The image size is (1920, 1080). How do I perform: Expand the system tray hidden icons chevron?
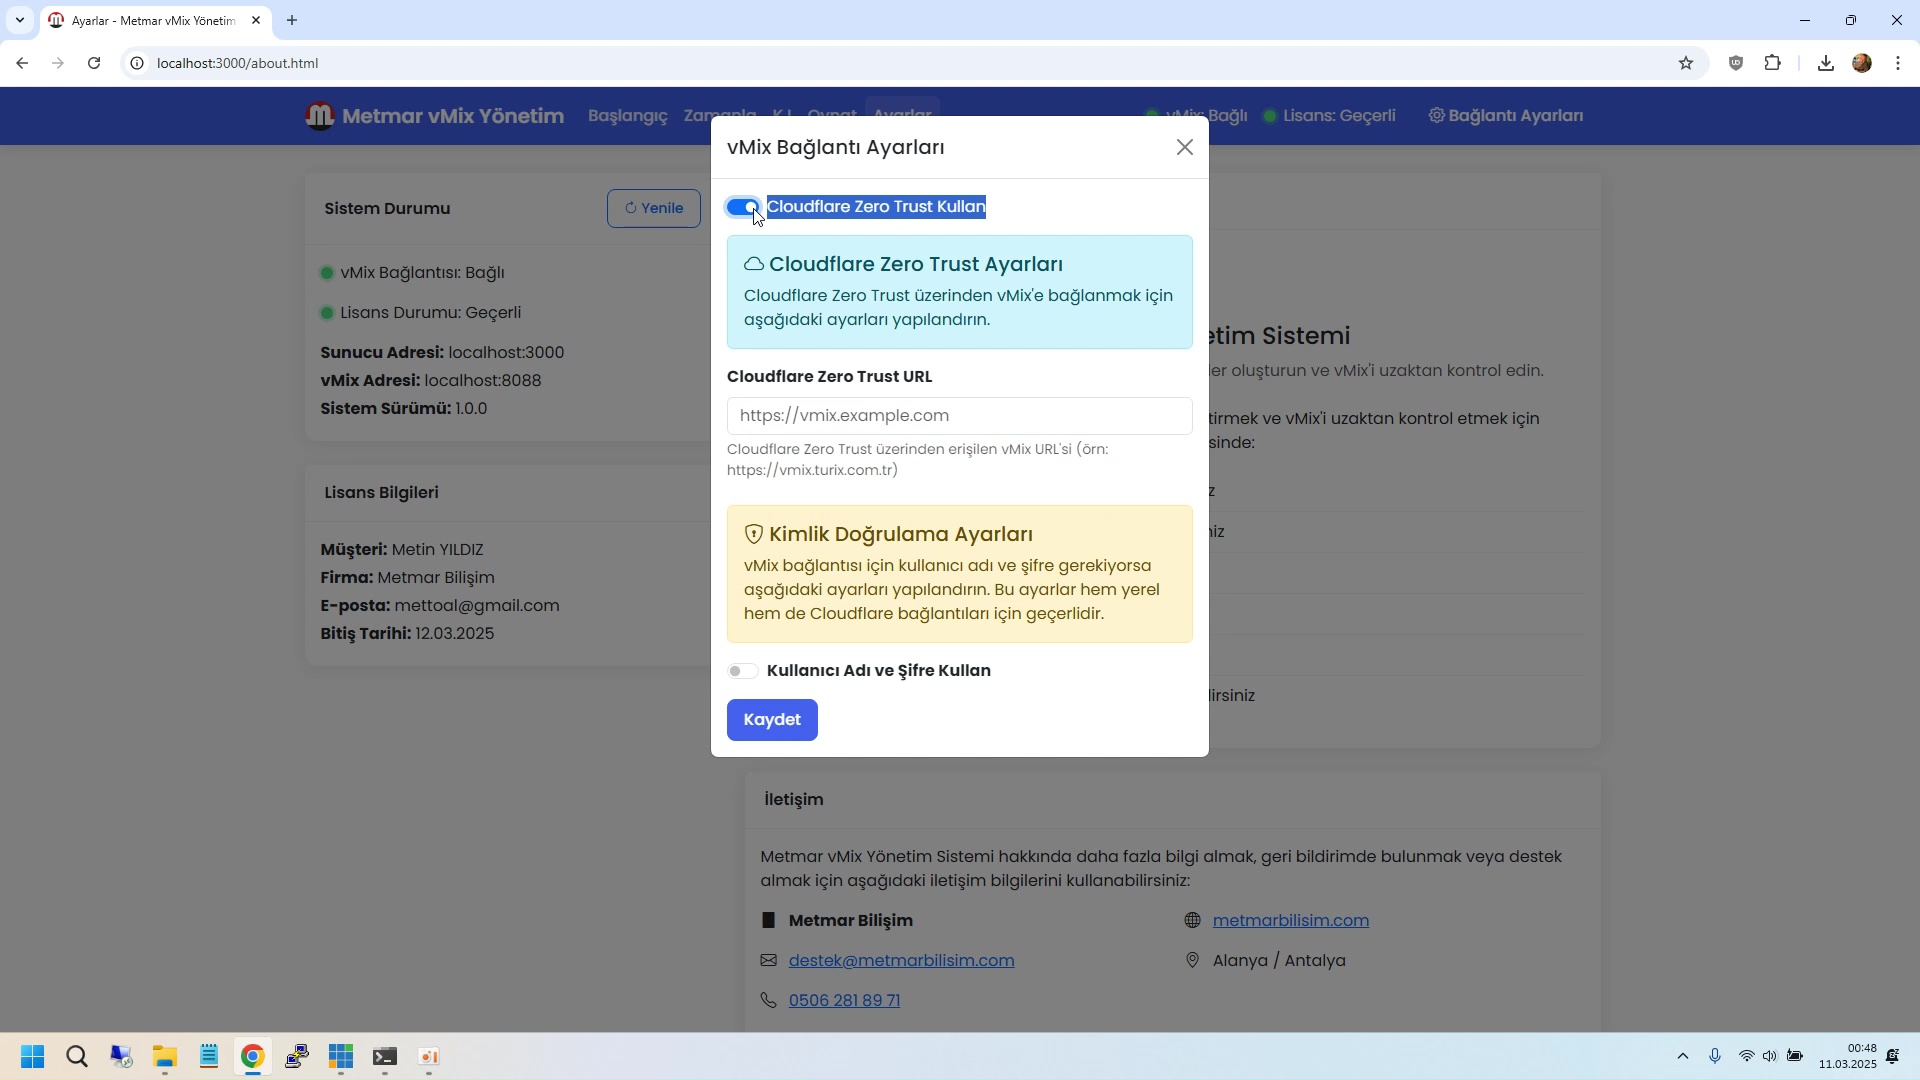point(1683,1057)
